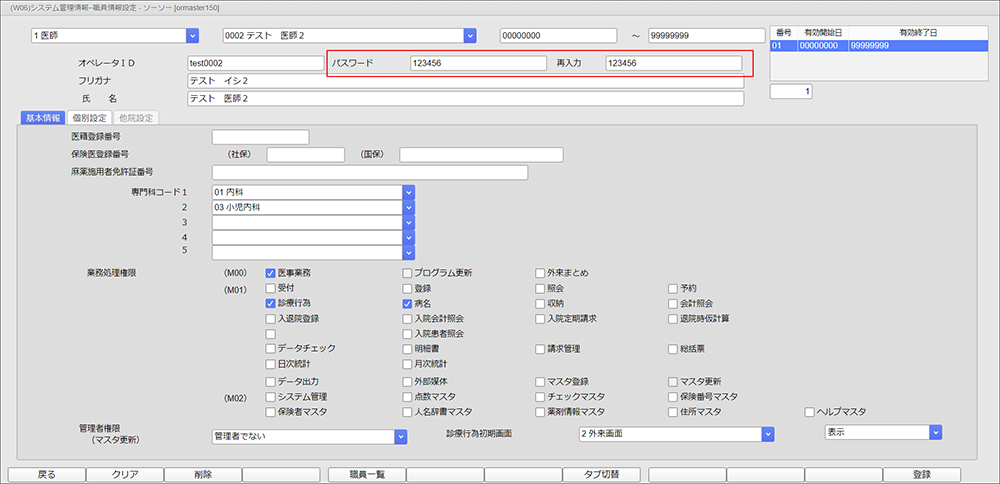Screen dimensions: 1000x484
Task: Check the 保険番号マスタ checkbox
Action: [x=673, y=397]
